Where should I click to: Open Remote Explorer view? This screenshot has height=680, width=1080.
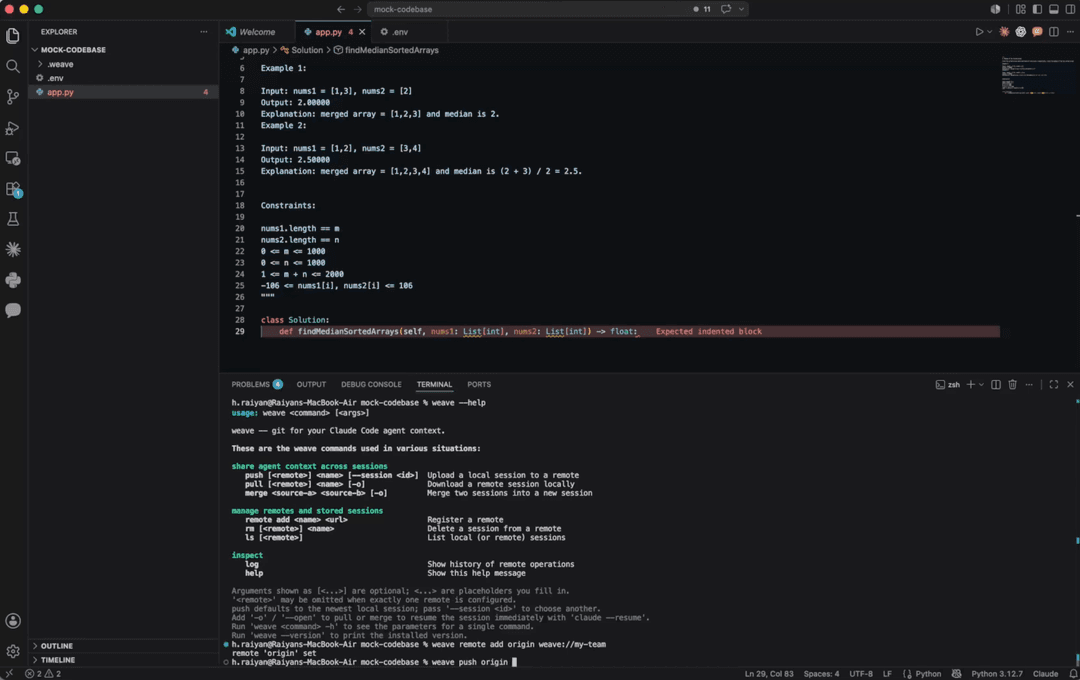13,158
